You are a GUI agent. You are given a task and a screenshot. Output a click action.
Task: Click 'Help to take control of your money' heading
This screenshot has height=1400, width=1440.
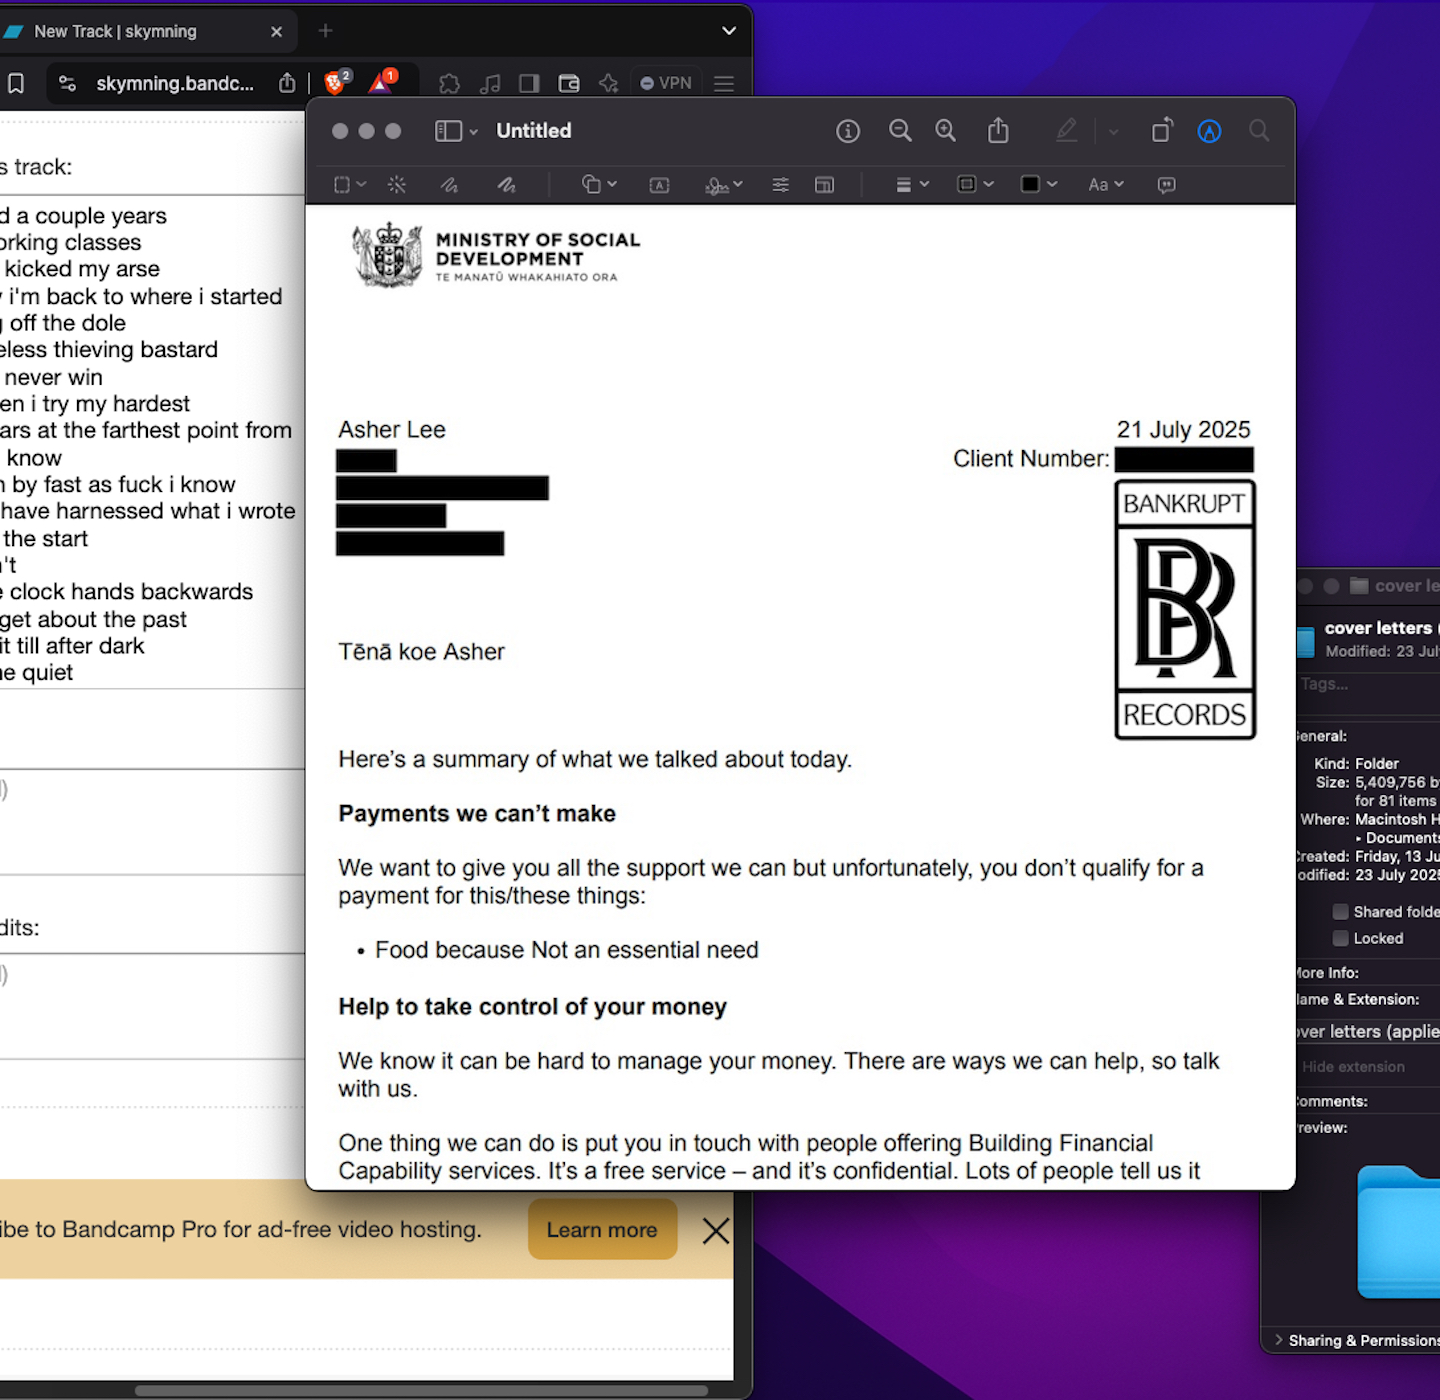pos(532,1007)
